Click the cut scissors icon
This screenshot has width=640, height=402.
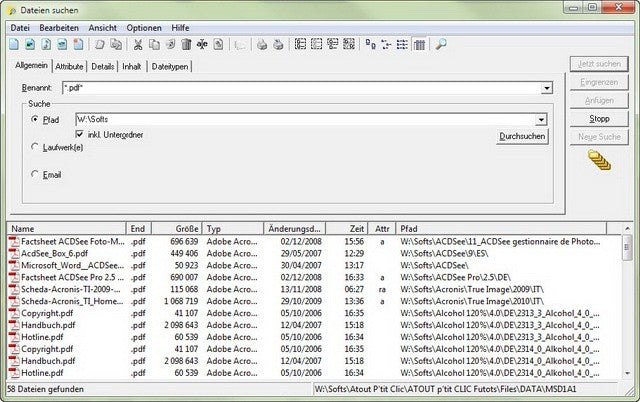(138, 44)
